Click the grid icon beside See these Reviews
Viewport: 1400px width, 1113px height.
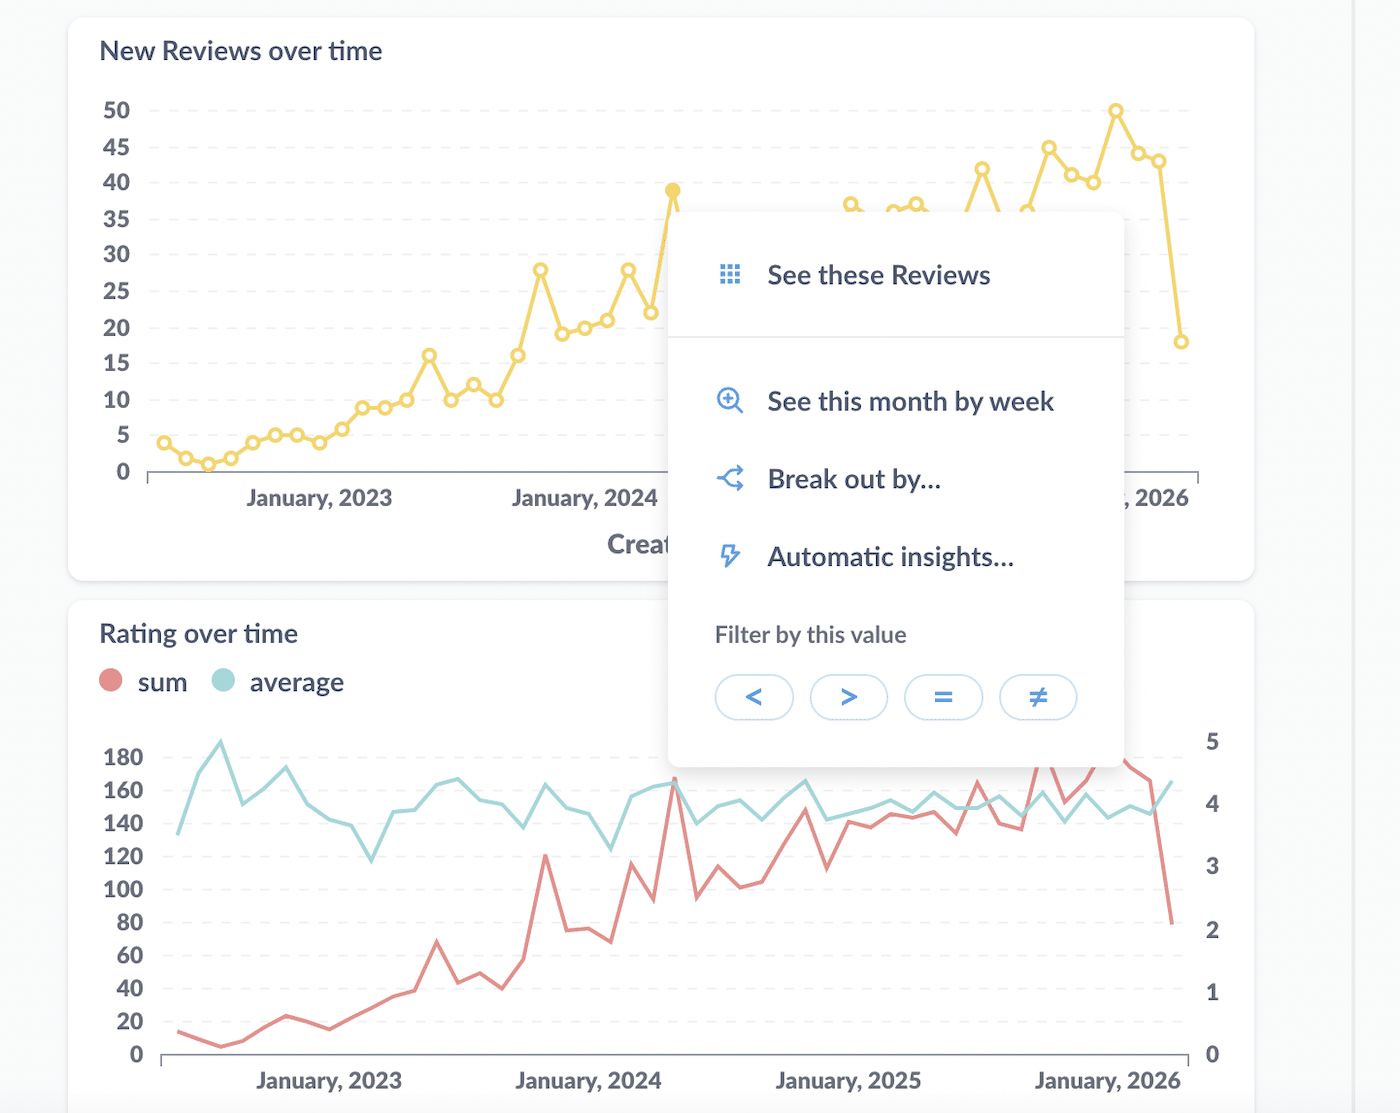pyautogui.click(x=730, y=274)
